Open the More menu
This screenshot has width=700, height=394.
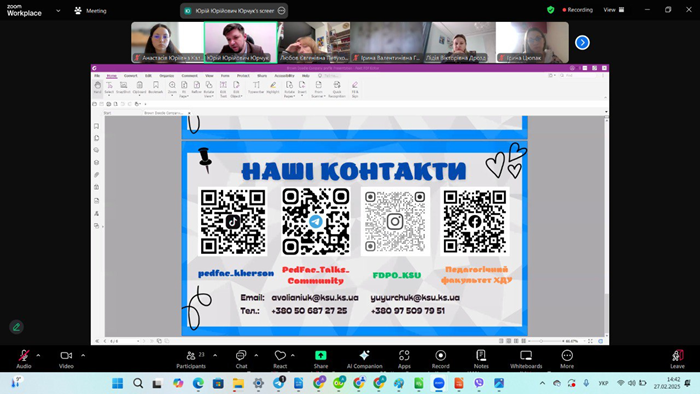point(567,359)
